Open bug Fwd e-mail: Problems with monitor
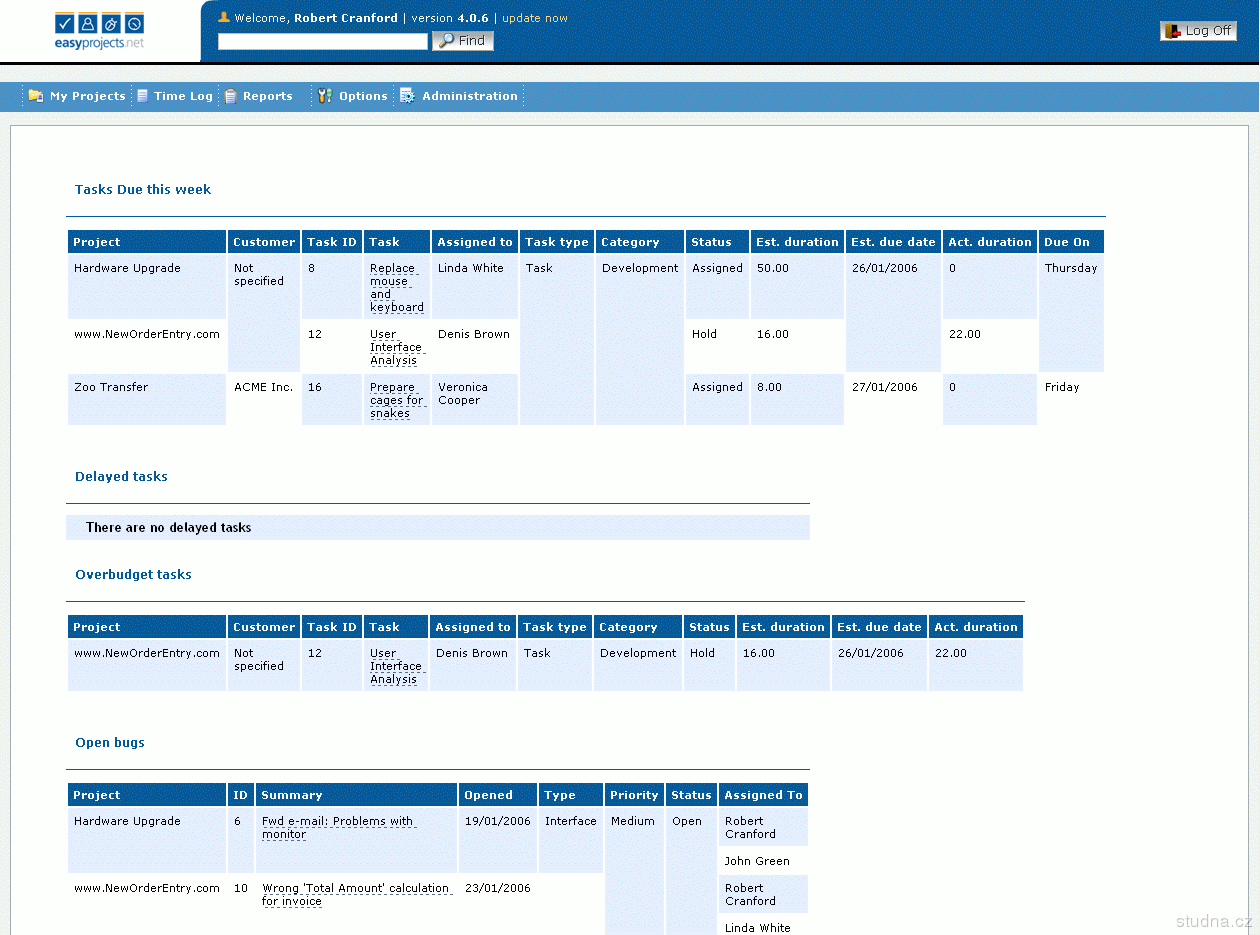Viewport: 1260px width, 935px height. (x=338, y=828)
